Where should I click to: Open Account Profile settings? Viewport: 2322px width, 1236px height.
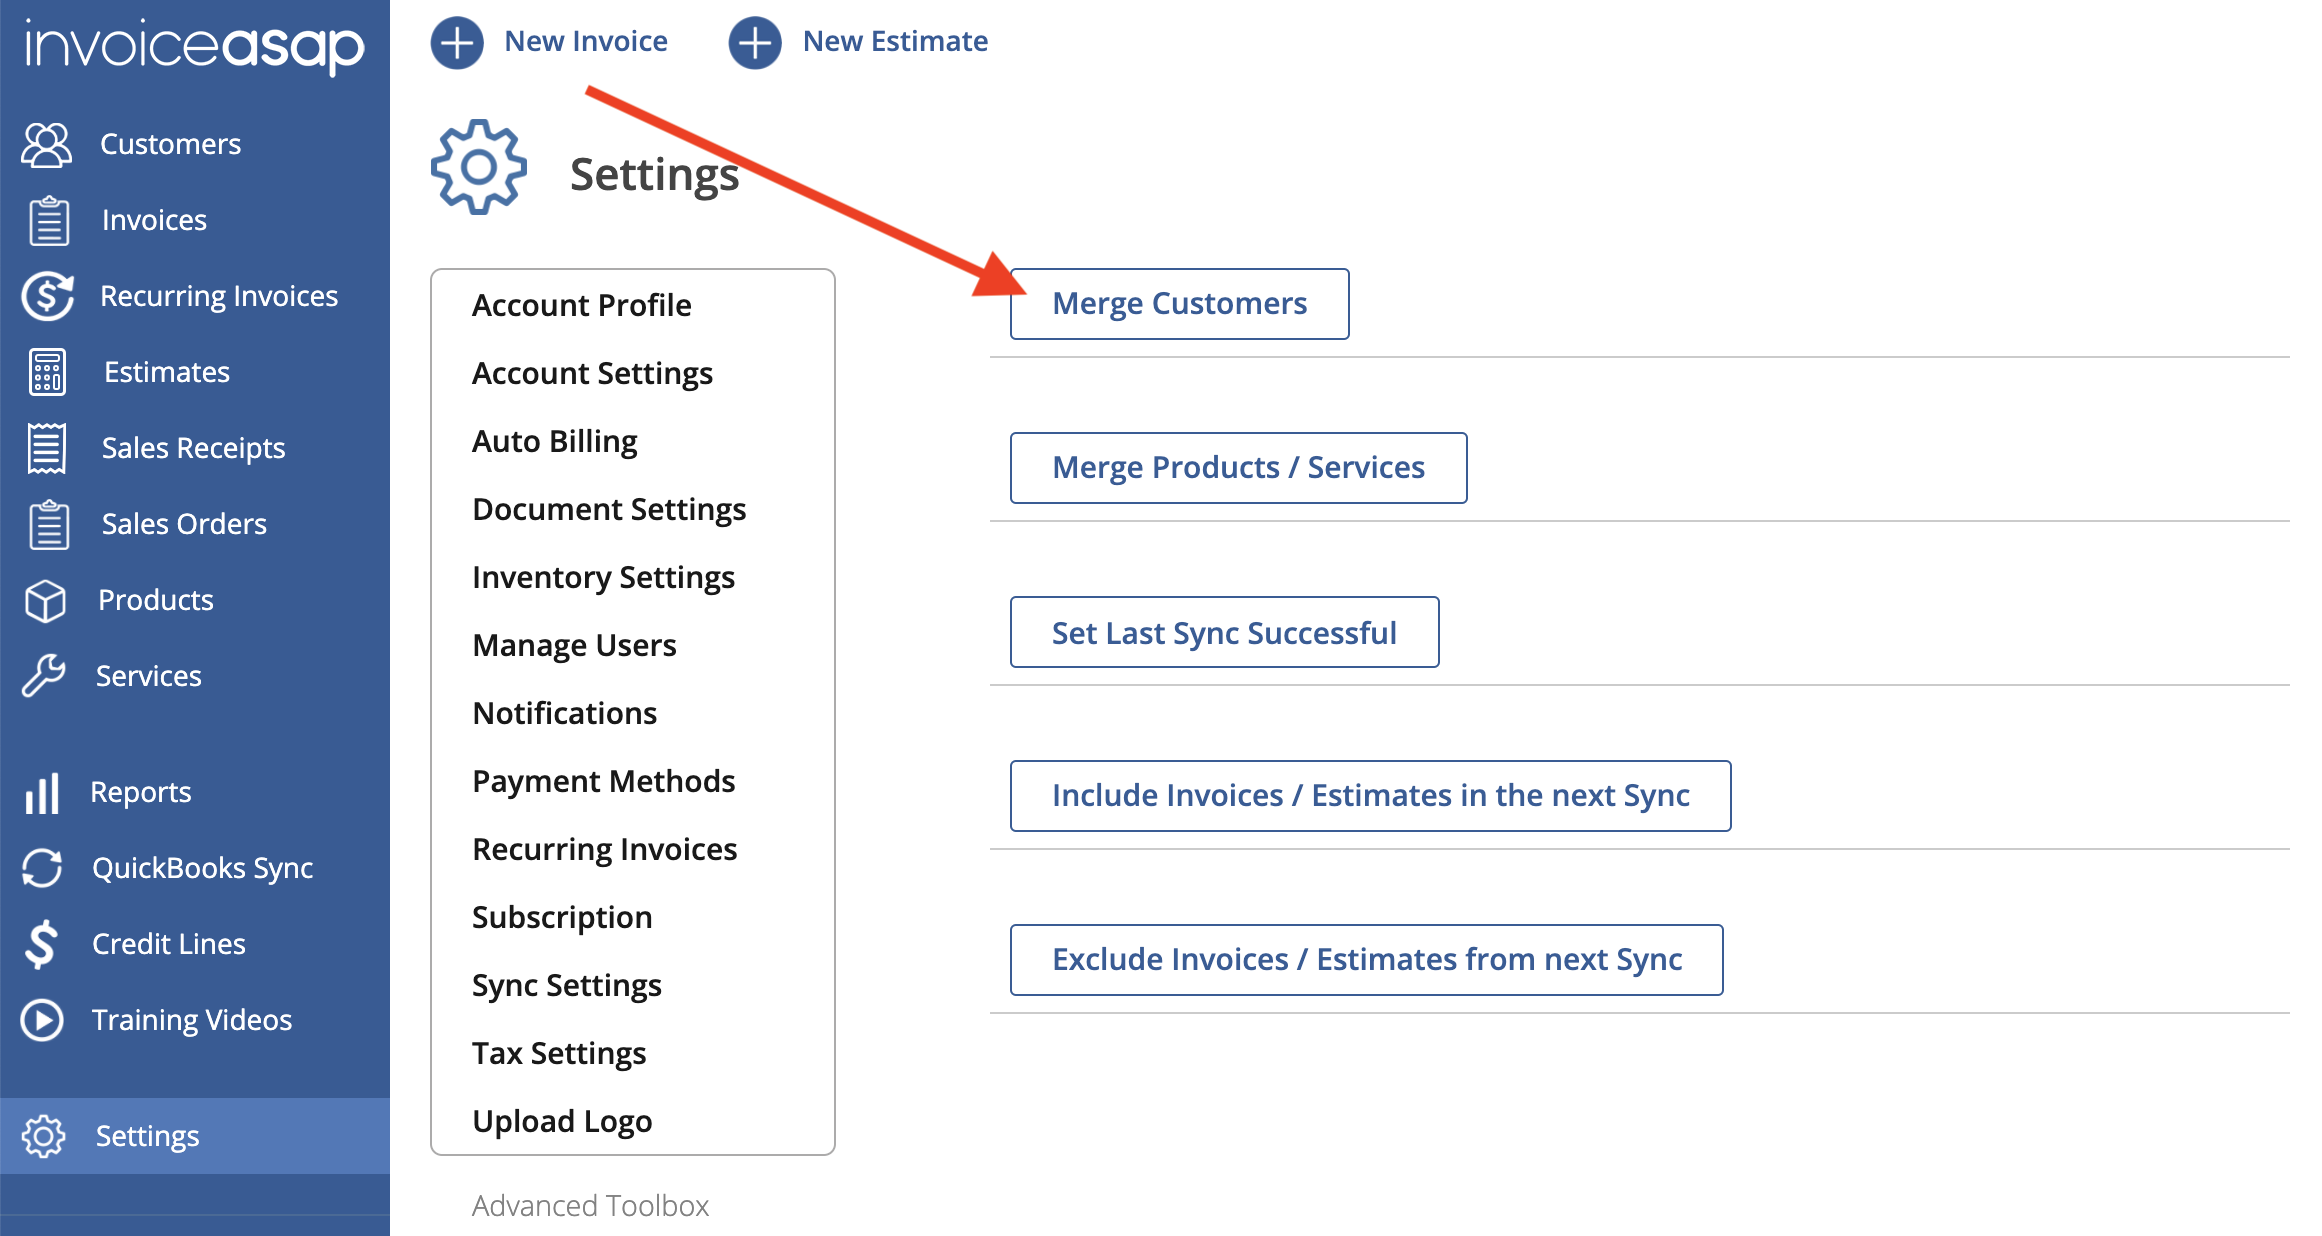pos(581,304)
